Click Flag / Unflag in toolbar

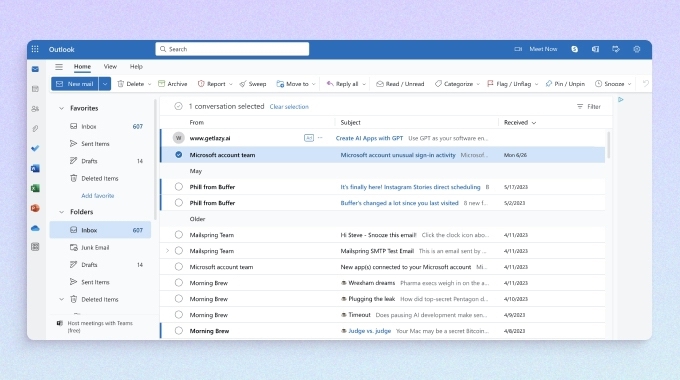click(x=509, y=84)
